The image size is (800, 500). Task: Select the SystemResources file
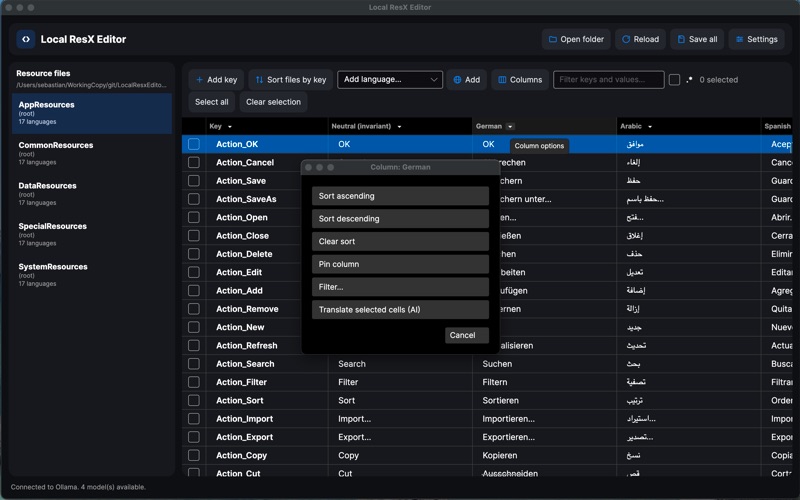point(92,275)
